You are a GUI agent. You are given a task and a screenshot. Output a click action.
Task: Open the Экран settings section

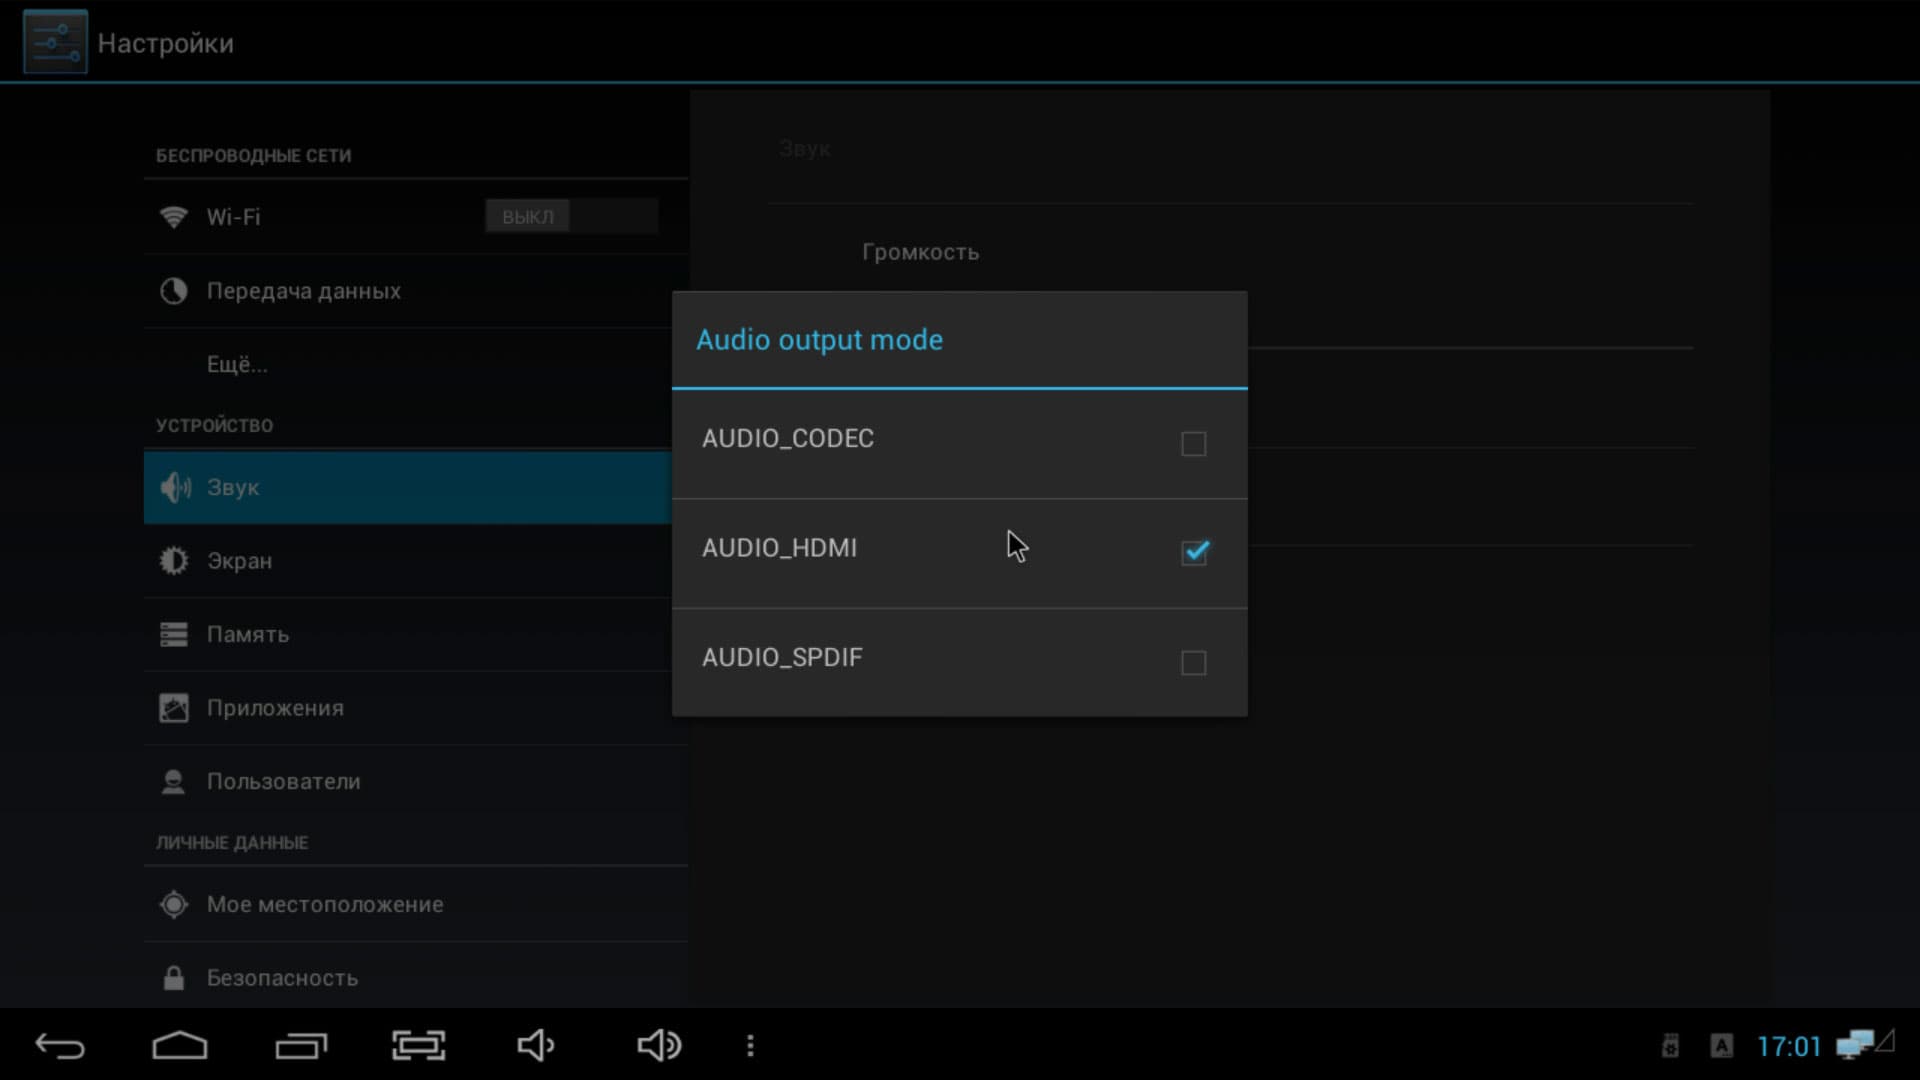tap(239, 561)
